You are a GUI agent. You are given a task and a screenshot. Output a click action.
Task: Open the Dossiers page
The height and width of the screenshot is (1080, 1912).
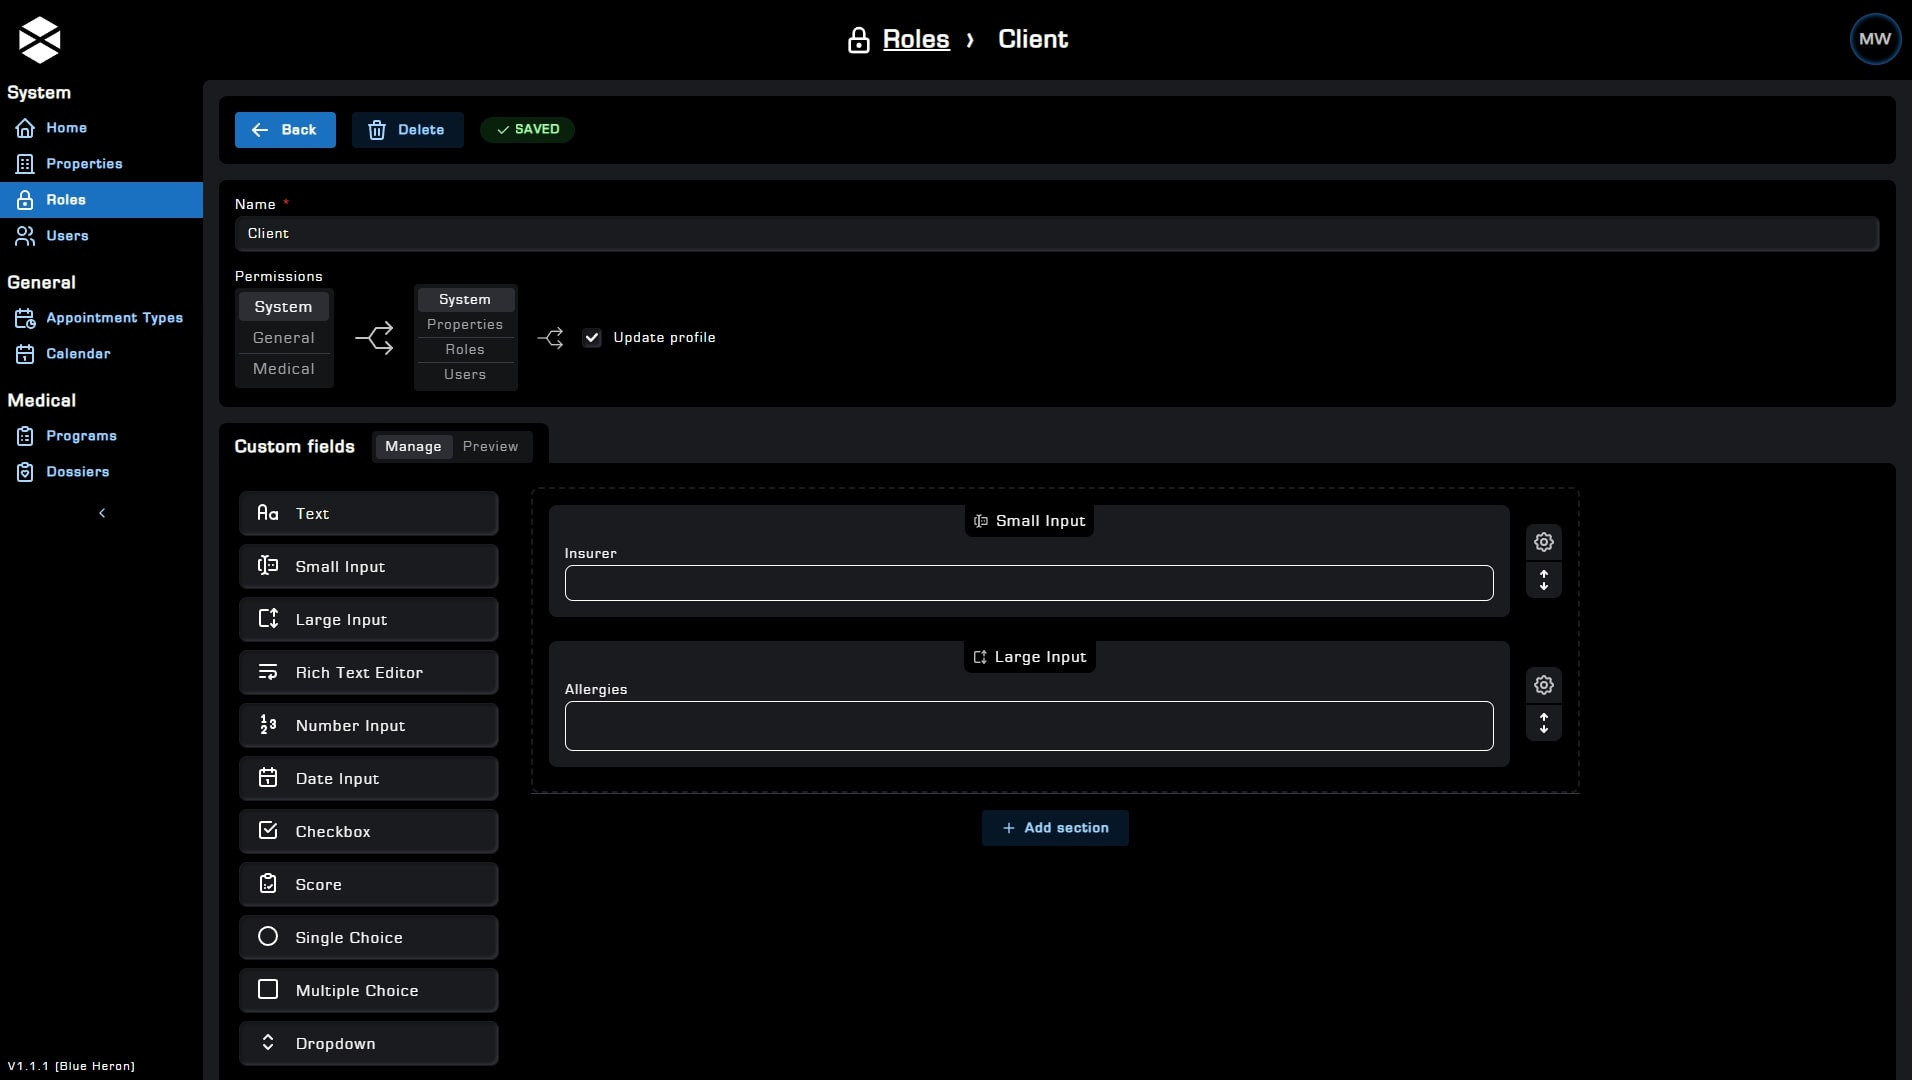(x=101, y=472)
